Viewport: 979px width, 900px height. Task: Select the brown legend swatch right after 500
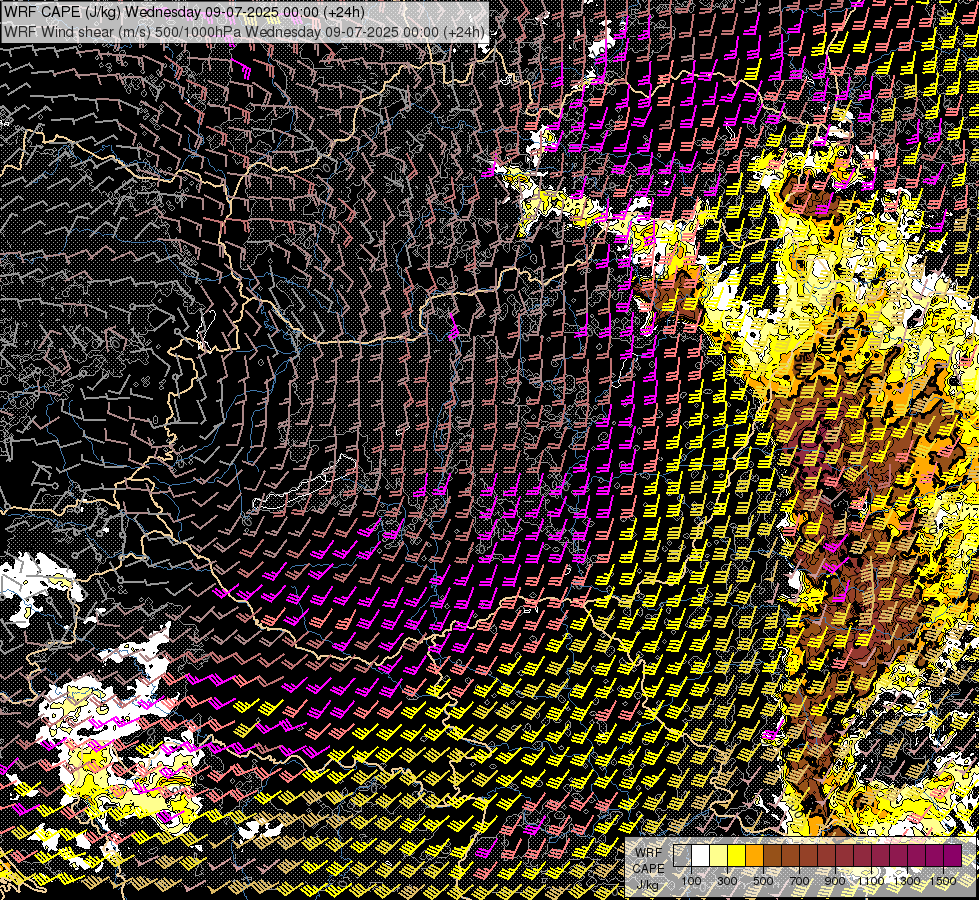coord(772,855)
